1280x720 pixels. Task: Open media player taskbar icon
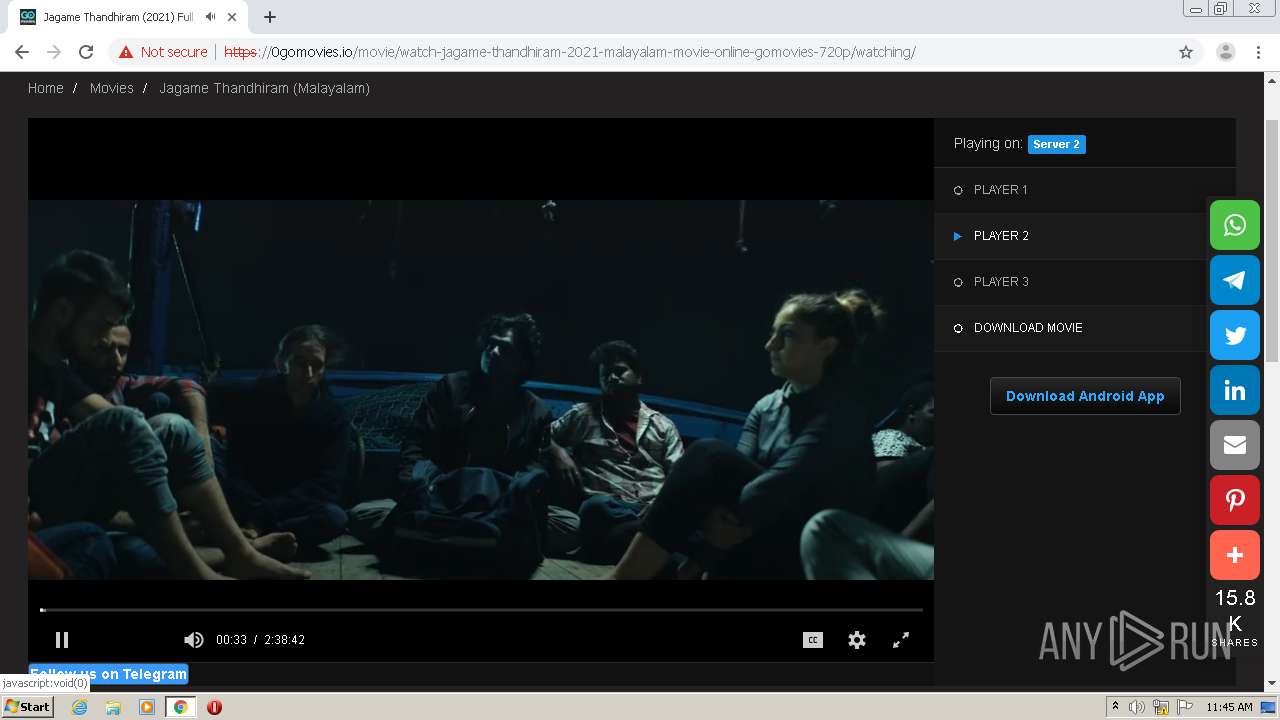(x=147, y=707)
